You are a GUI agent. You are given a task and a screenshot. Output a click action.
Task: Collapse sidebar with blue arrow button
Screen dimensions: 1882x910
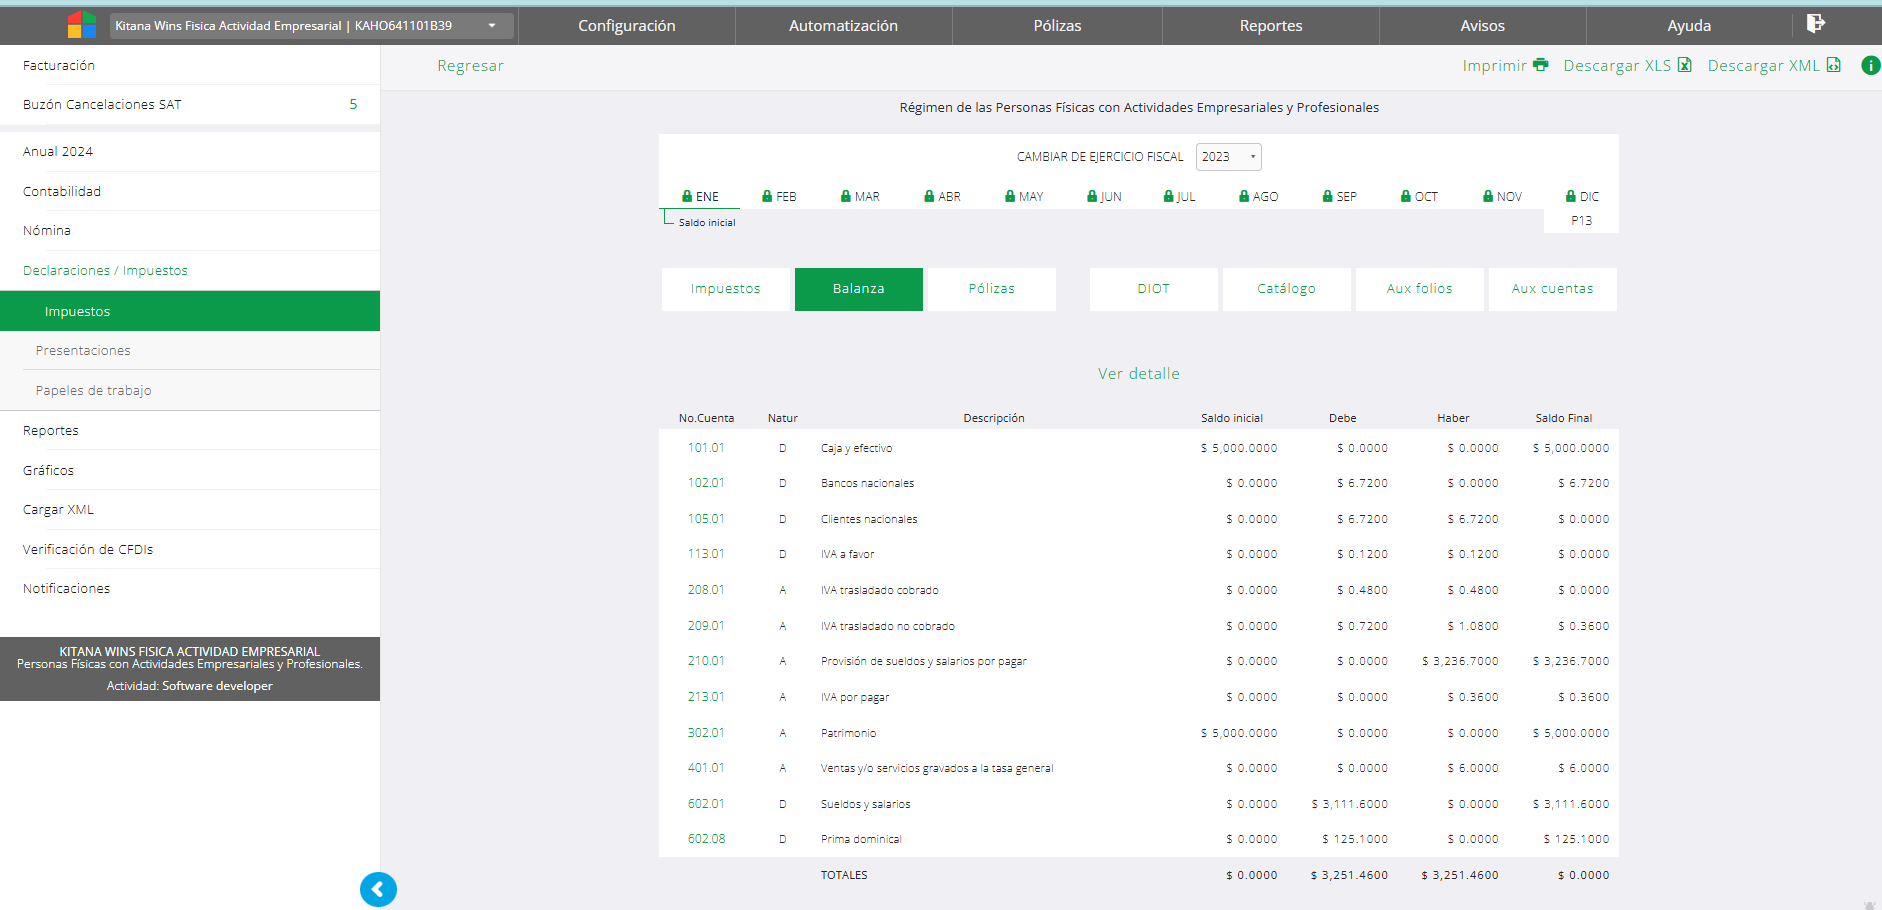click(378, 889)
